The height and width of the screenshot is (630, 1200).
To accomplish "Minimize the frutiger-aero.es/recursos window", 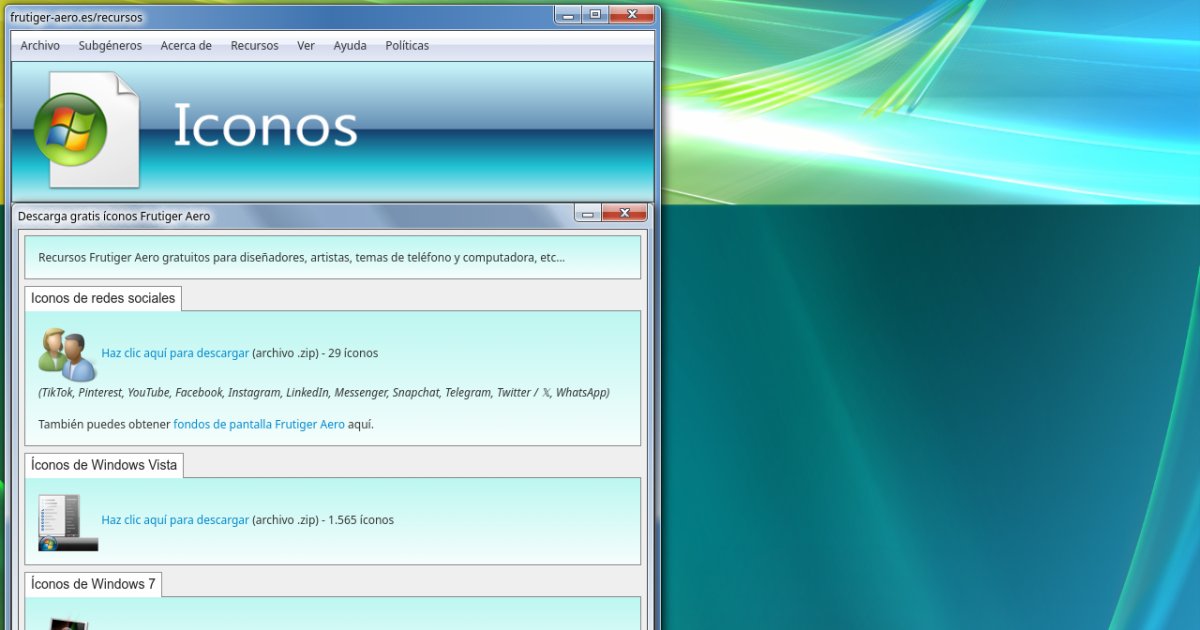I will point(569,15).
